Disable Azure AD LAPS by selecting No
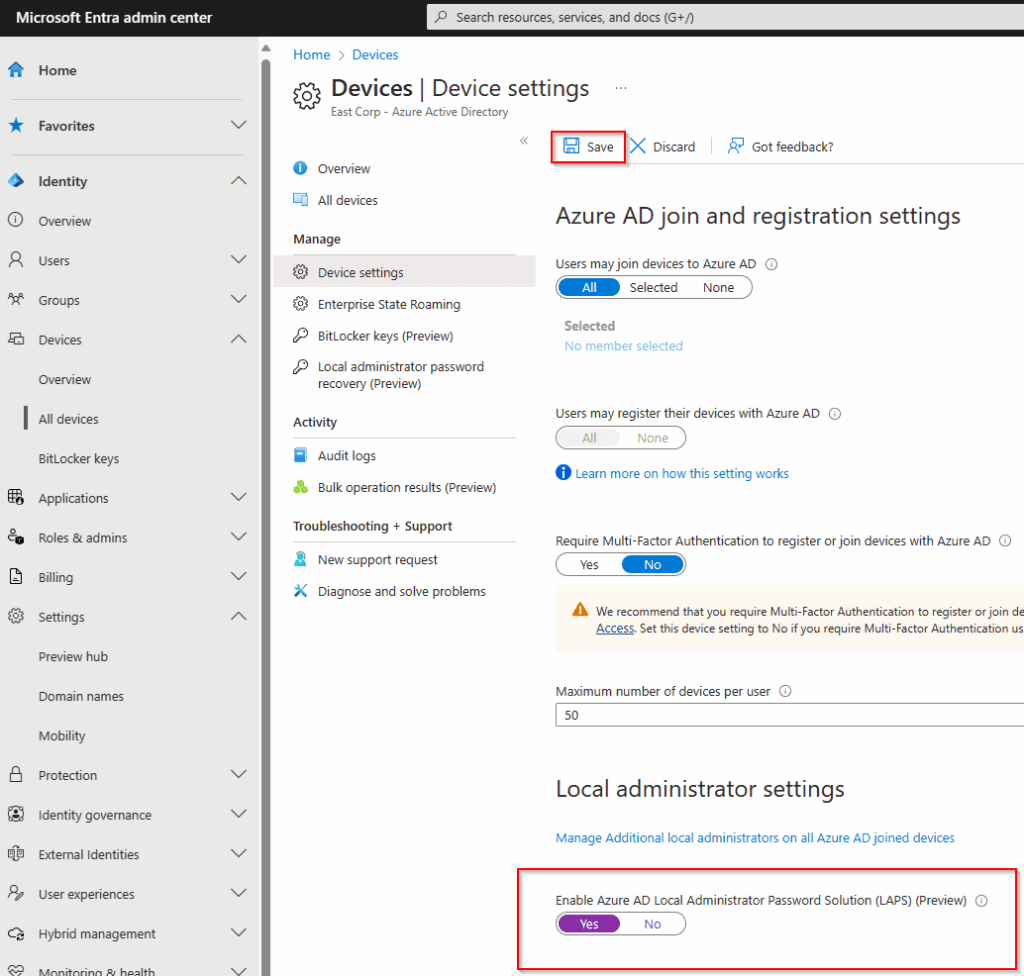Viewport: 1024px width, 976px height. click(652, 923)
